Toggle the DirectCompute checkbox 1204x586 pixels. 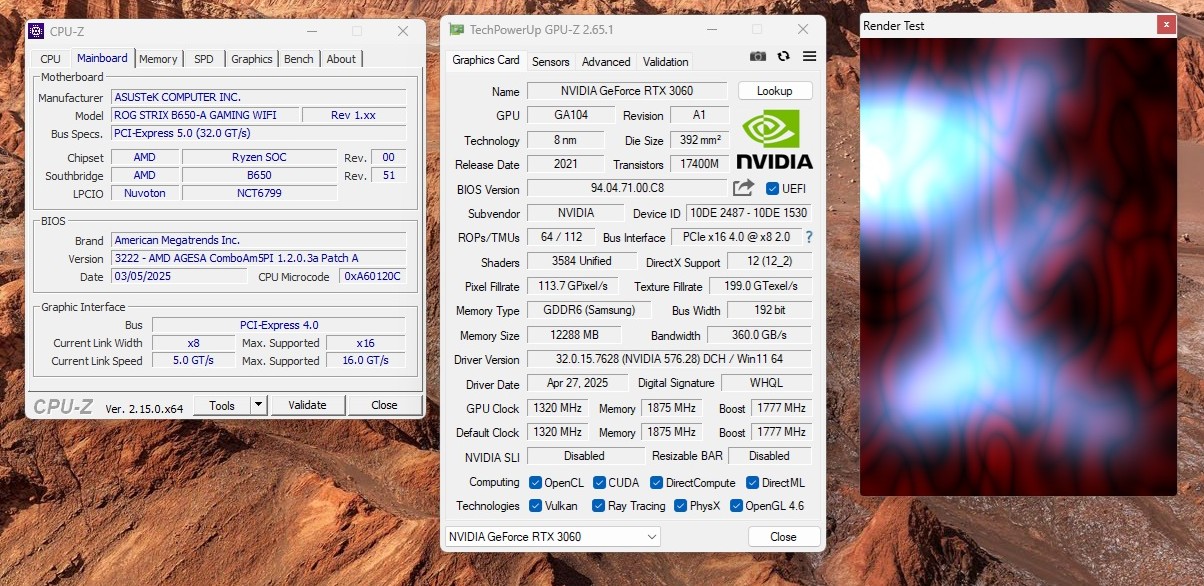[656, 483]
